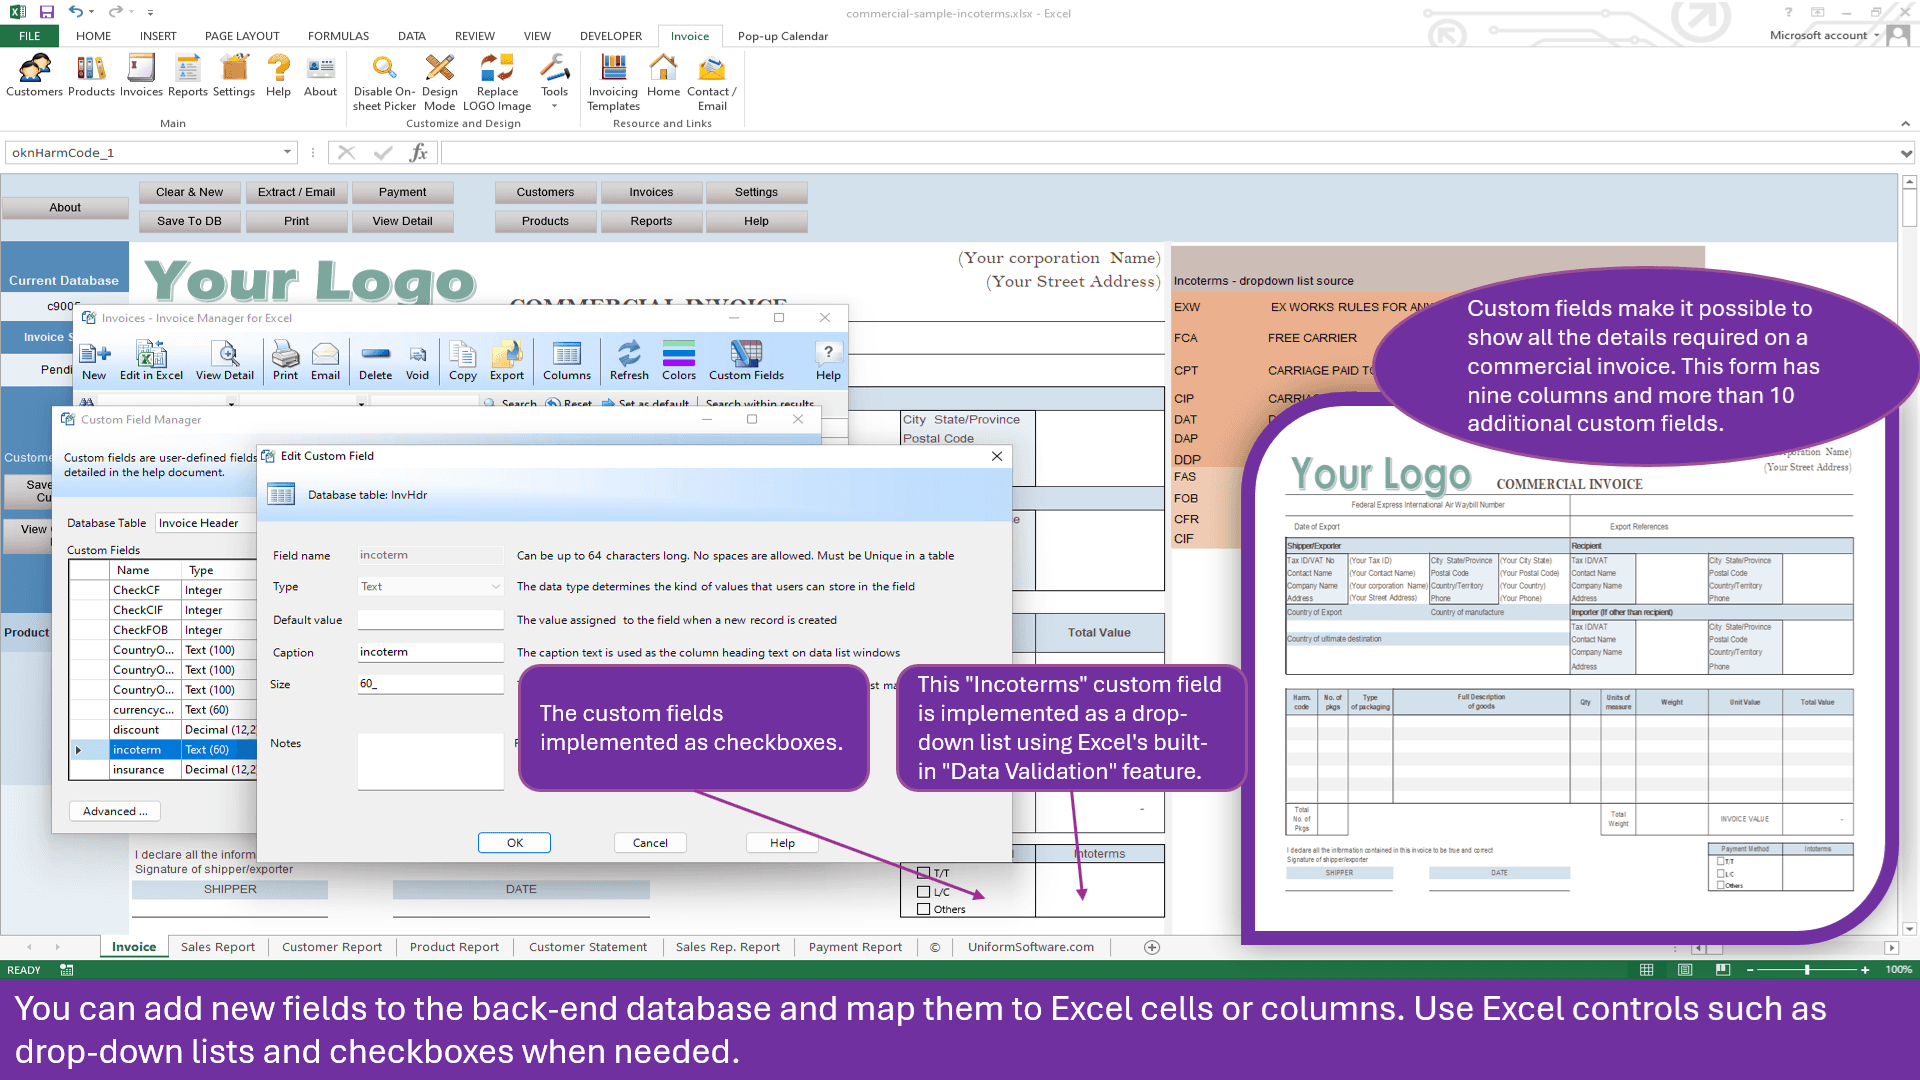Tick the T/T payment checkbox

tap(924, 873)
